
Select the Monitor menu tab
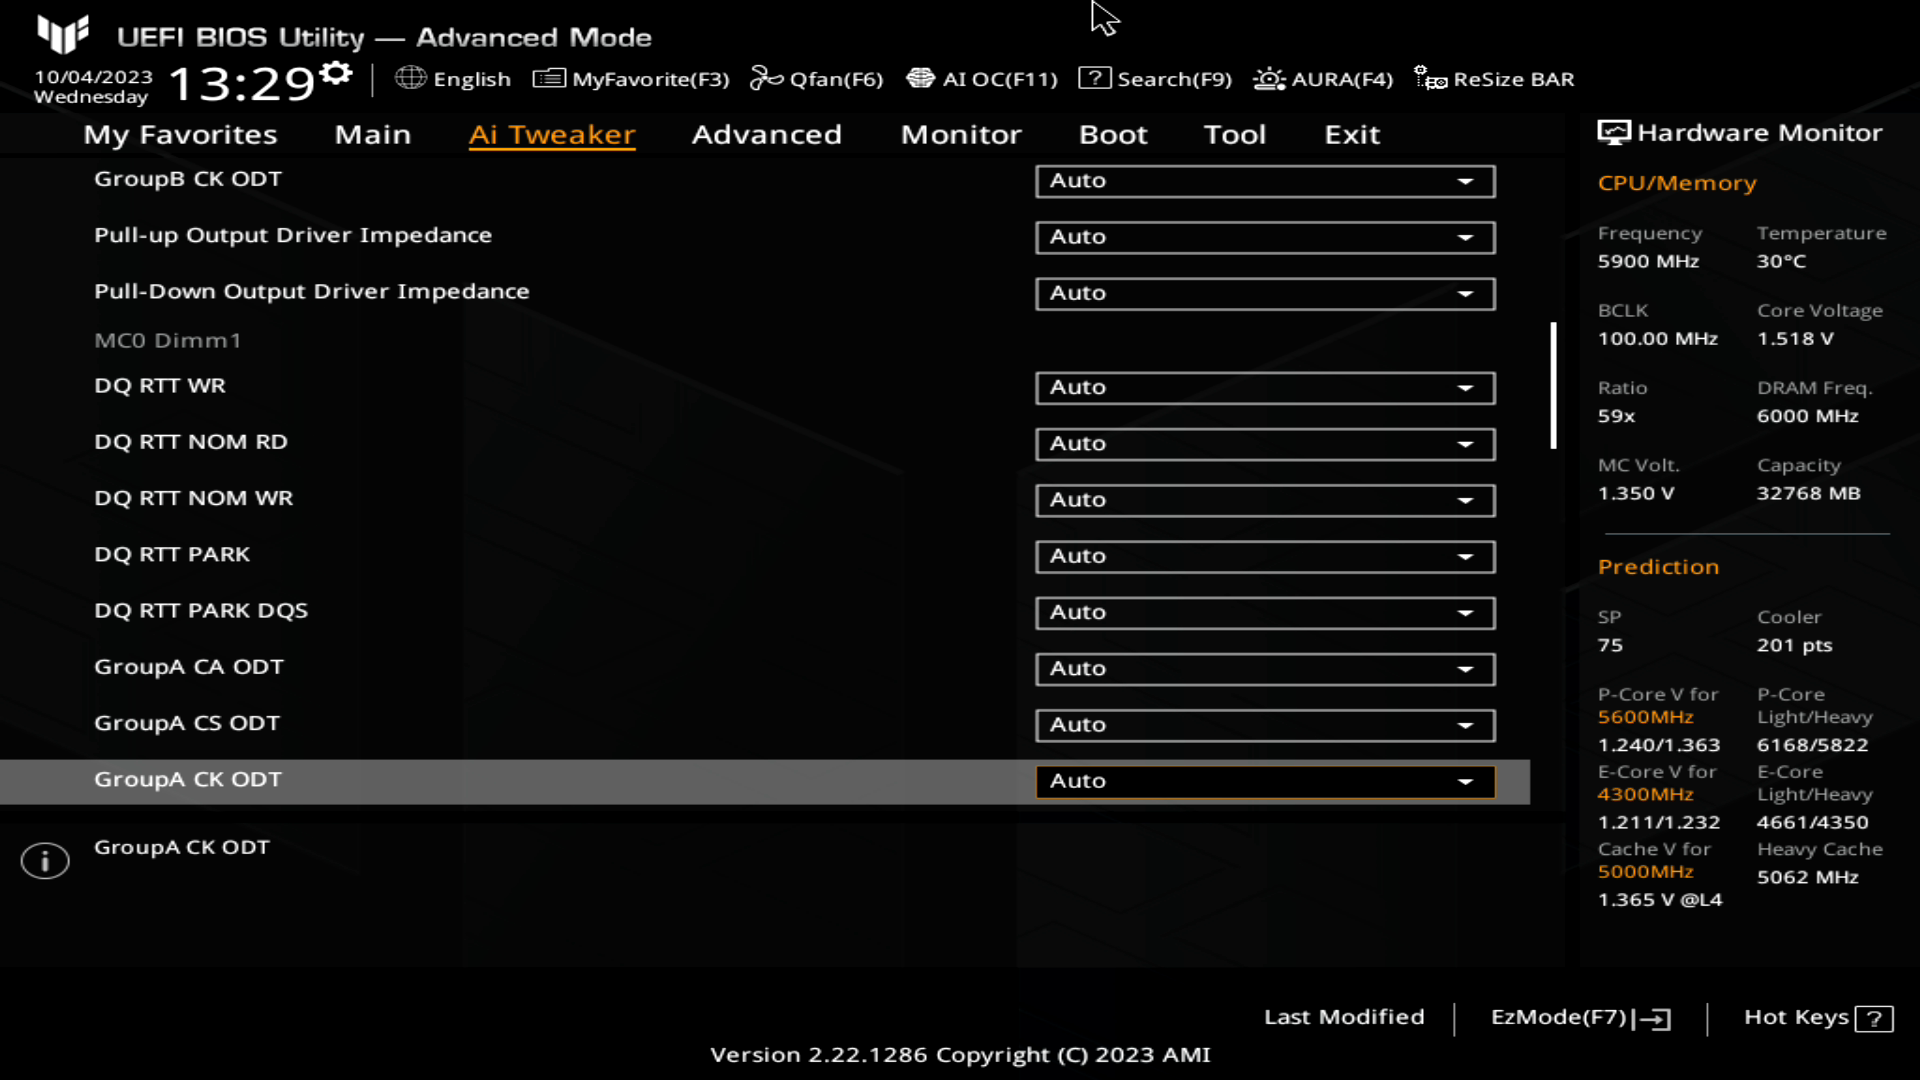960,133
